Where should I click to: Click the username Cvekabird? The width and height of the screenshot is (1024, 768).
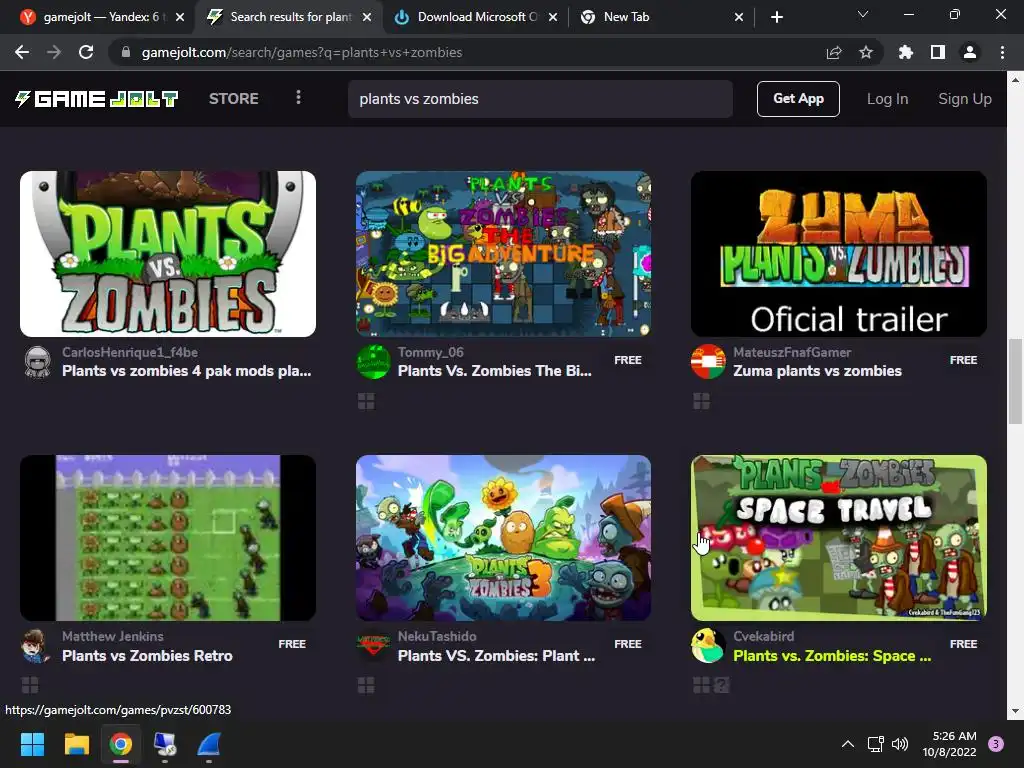[x=763, y=636]
